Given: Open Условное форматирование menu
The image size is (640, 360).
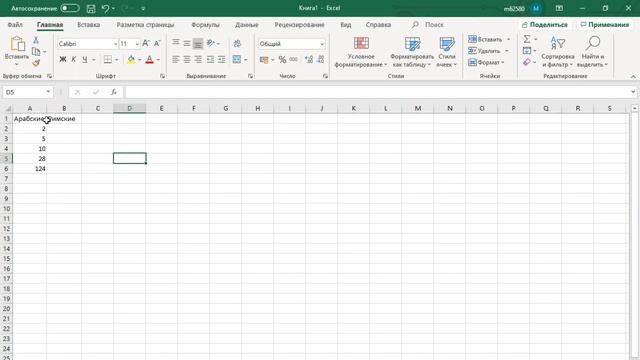Looking at the screenshot, I should [361, 52].
